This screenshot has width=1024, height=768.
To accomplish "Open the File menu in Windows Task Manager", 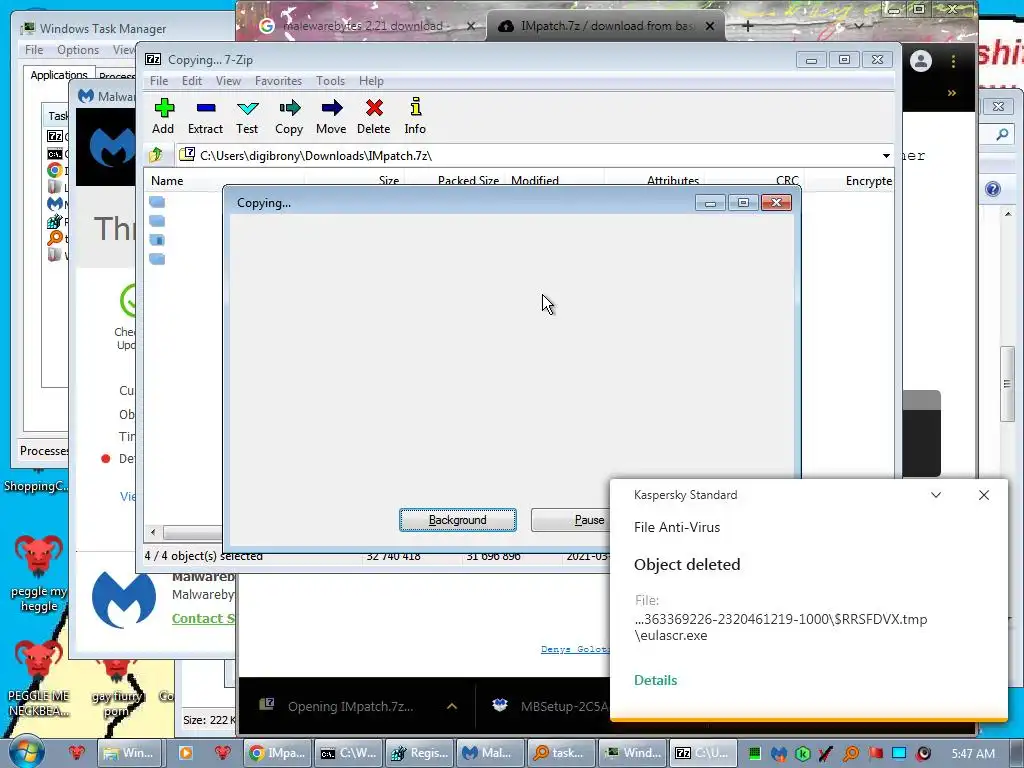I will 34,50.
